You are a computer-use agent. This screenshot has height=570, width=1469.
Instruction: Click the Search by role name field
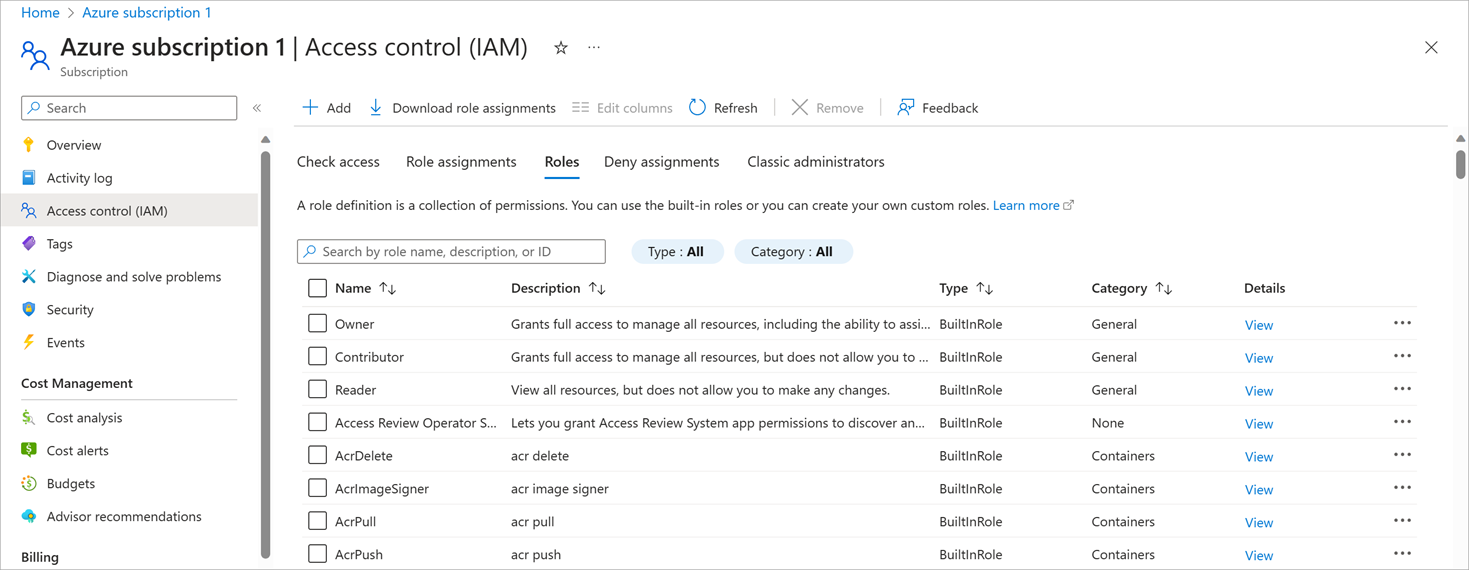click(451, 252)
